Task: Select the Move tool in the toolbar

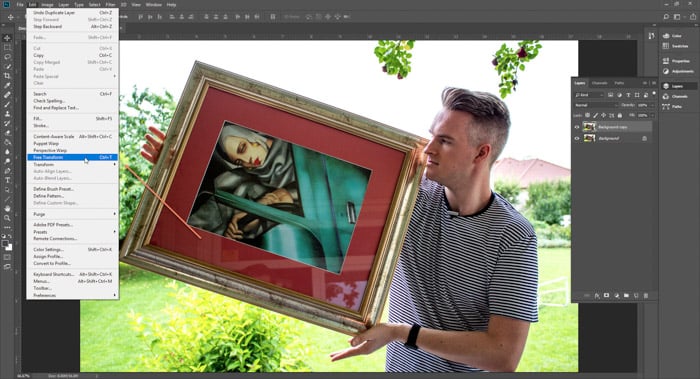Action: pyautogui.click(x=7, y=38)
